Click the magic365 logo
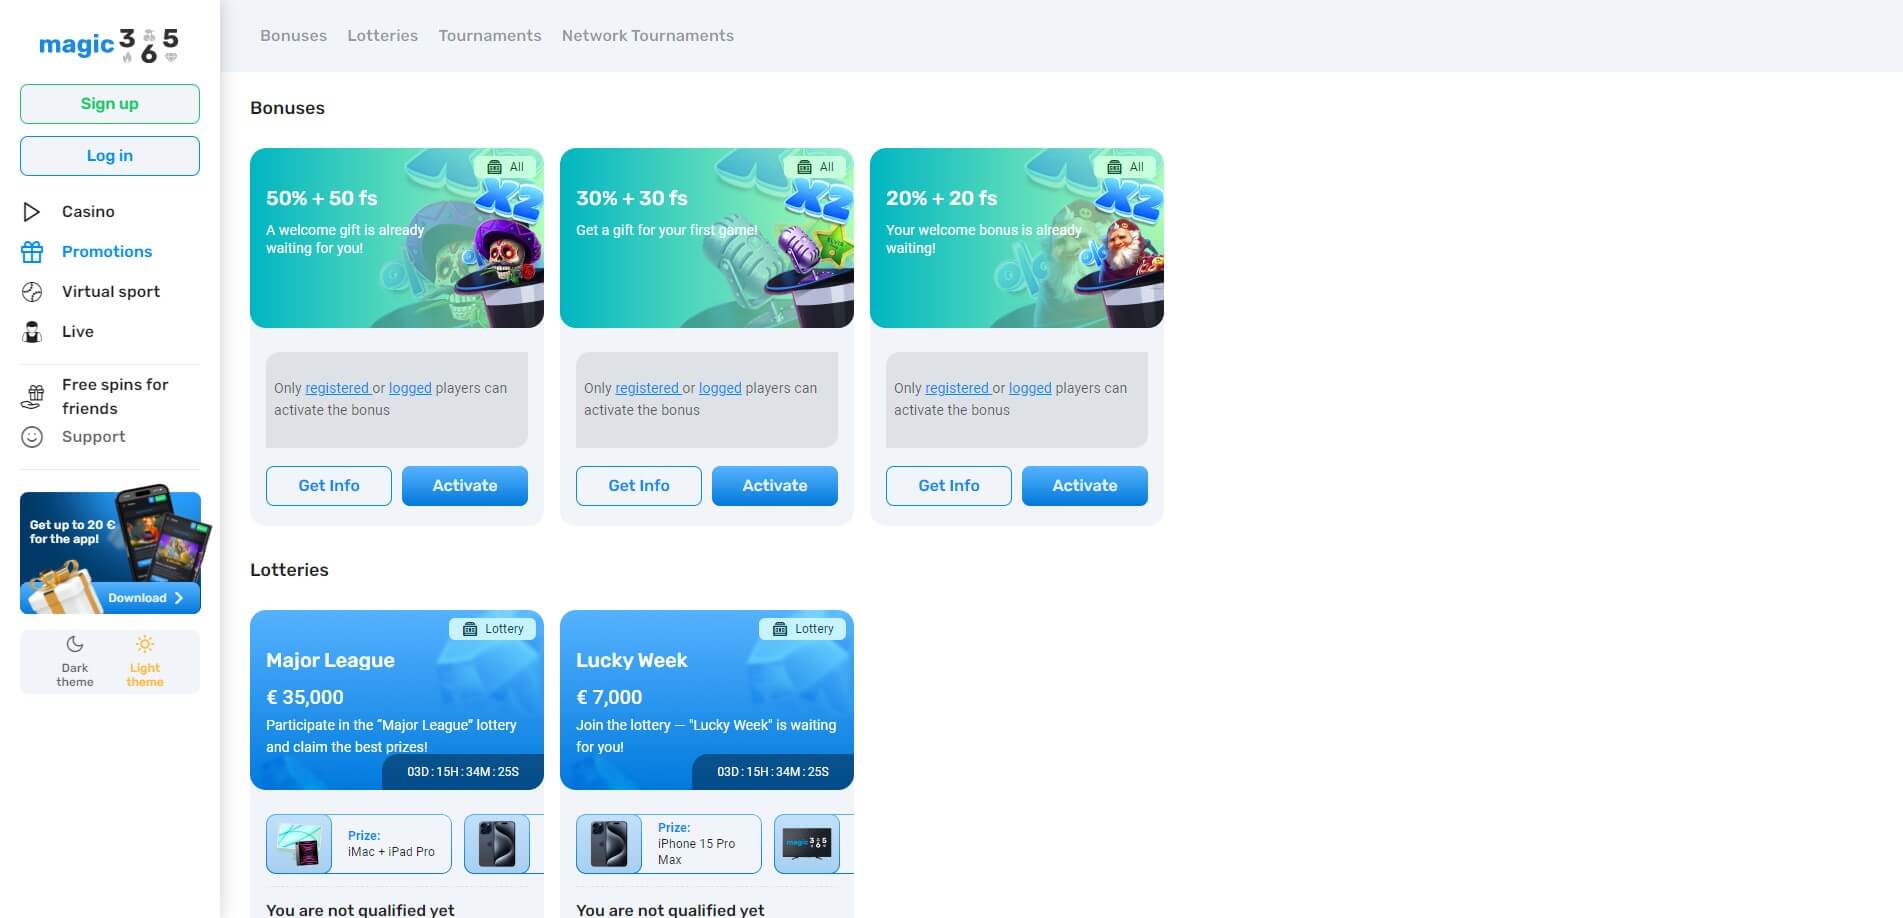Screen dimensions: 1903x918 109,44
